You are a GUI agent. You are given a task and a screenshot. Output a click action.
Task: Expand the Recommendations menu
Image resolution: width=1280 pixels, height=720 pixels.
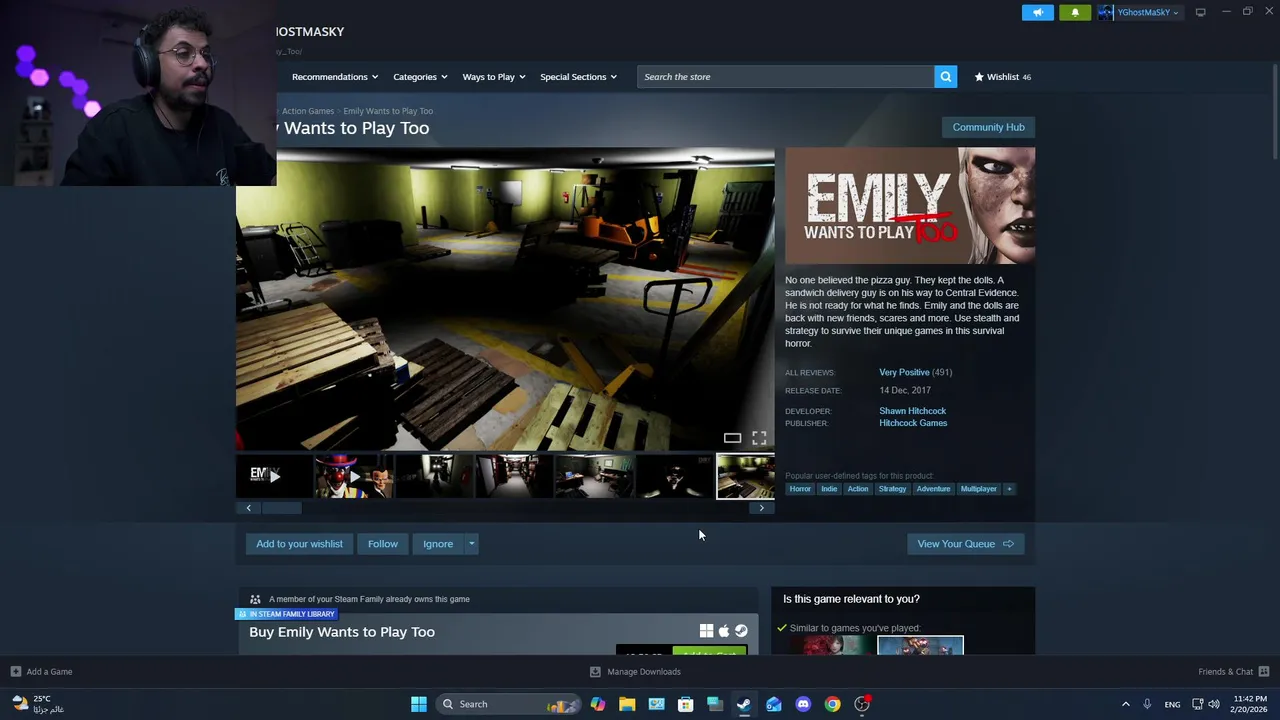(x=335, y=77)
